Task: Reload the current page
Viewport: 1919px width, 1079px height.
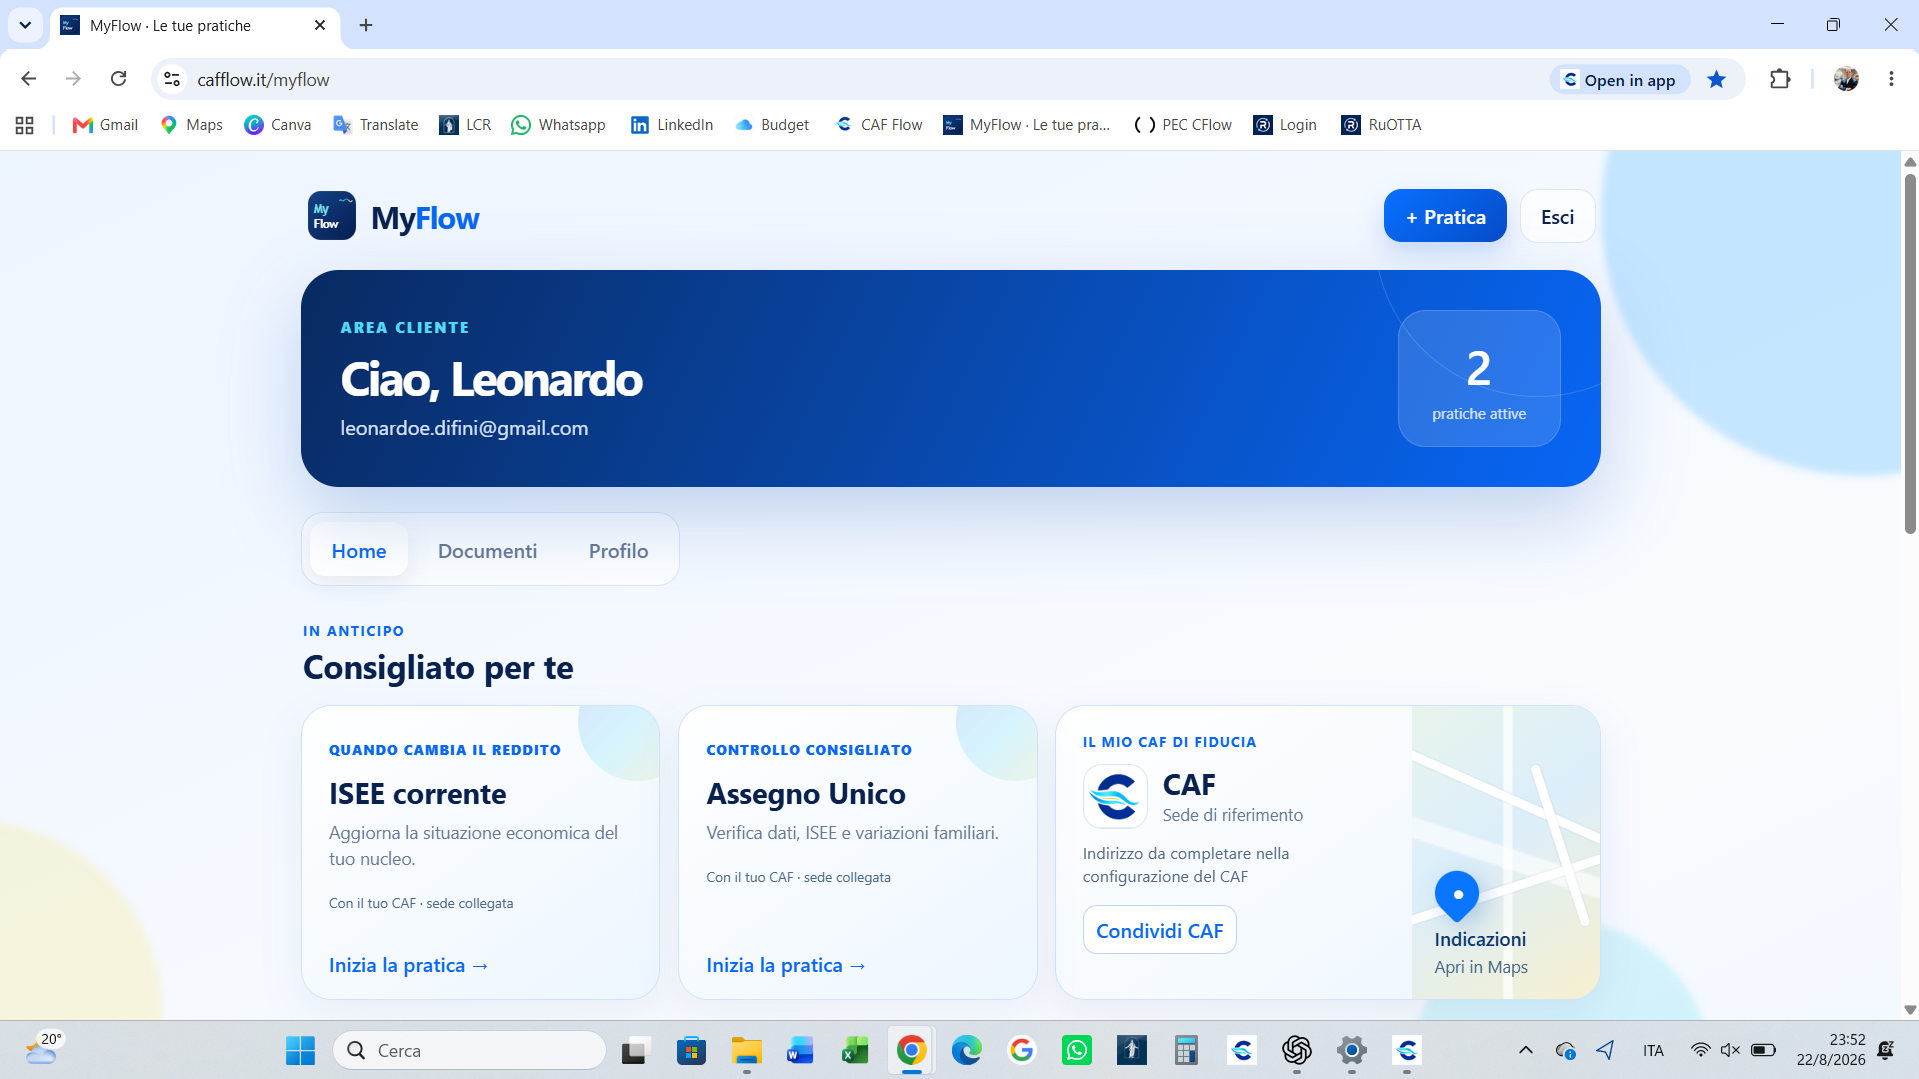Action: (118, 79)
